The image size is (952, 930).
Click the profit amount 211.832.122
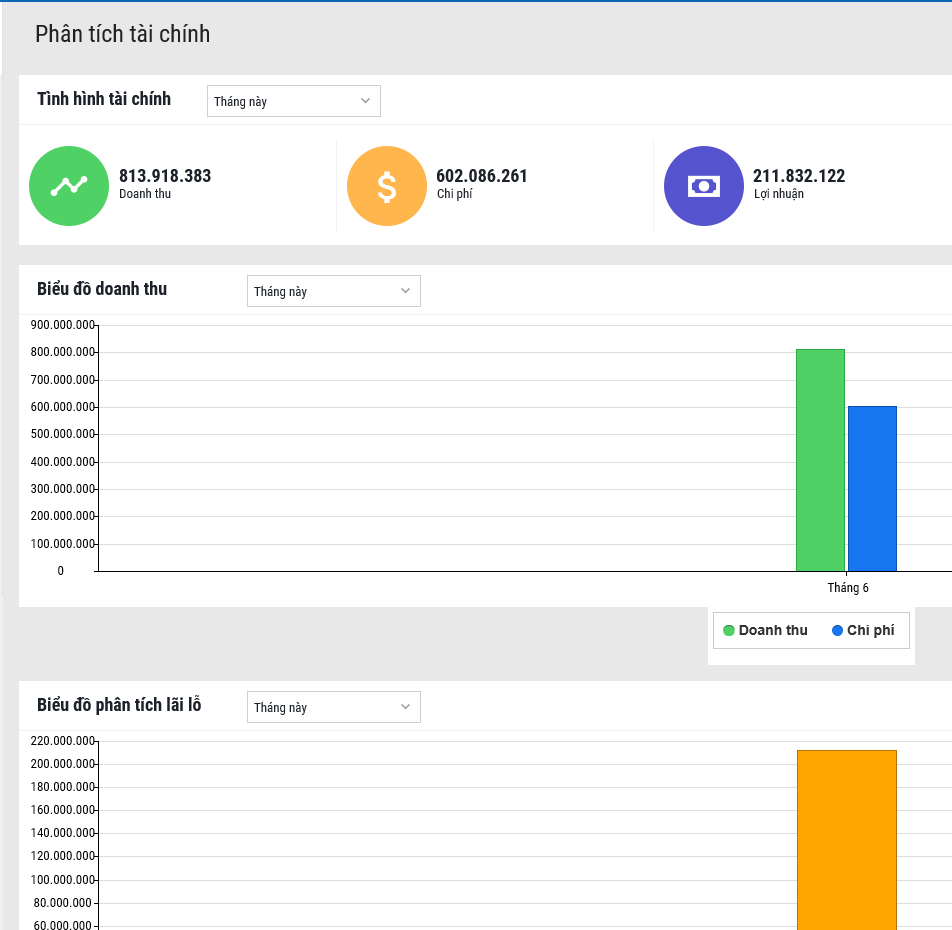coord(799,176)
